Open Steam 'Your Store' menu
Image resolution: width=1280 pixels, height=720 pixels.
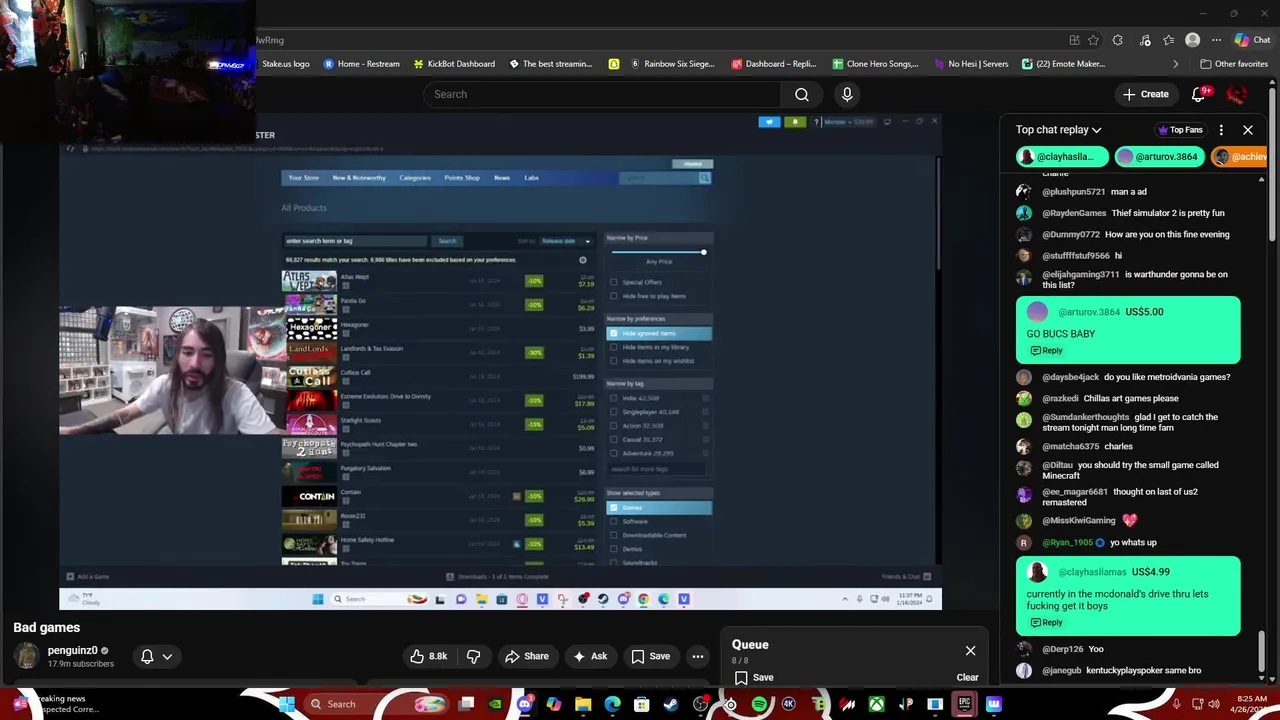click(x=303, y=178)
